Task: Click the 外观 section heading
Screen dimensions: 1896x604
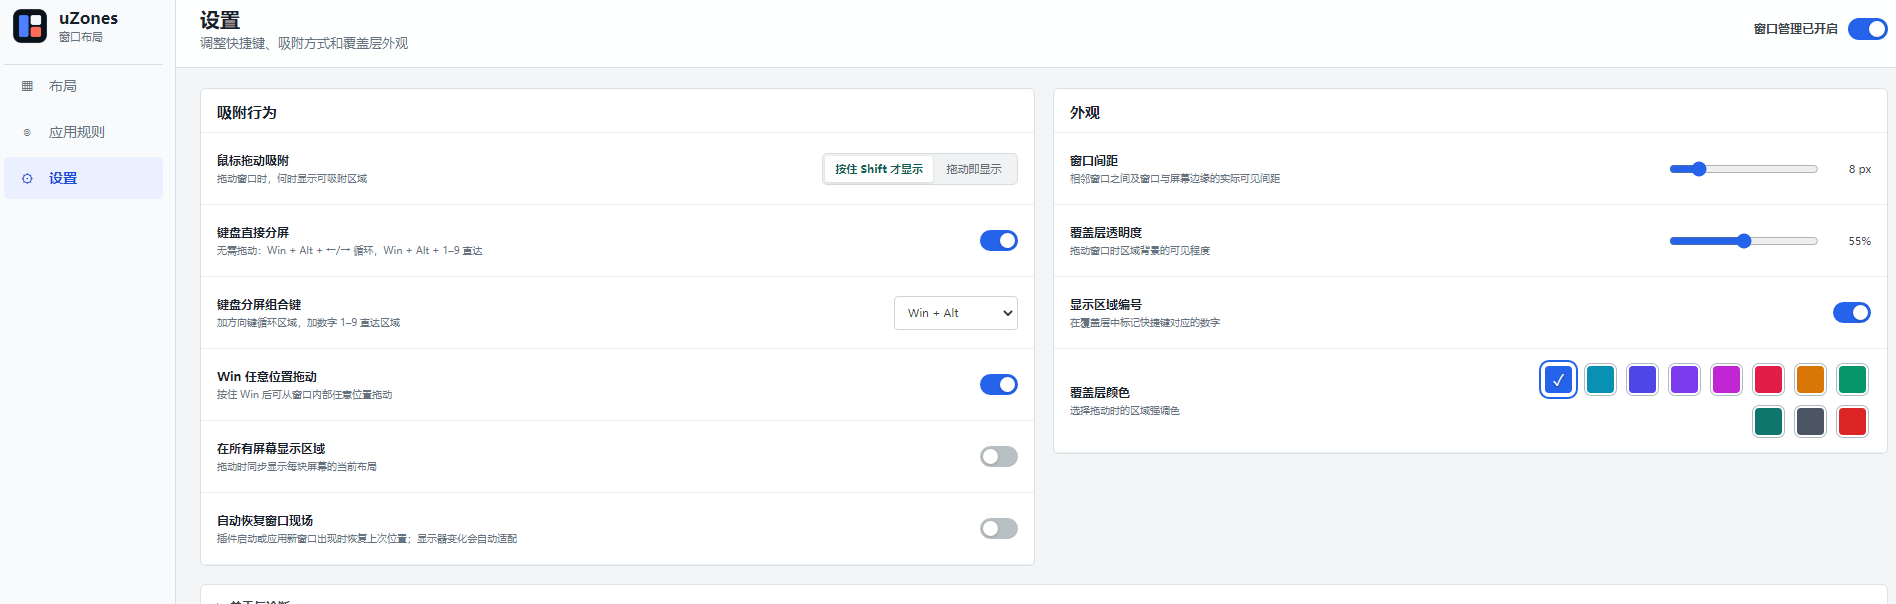Action: [x=1085, y=113]
